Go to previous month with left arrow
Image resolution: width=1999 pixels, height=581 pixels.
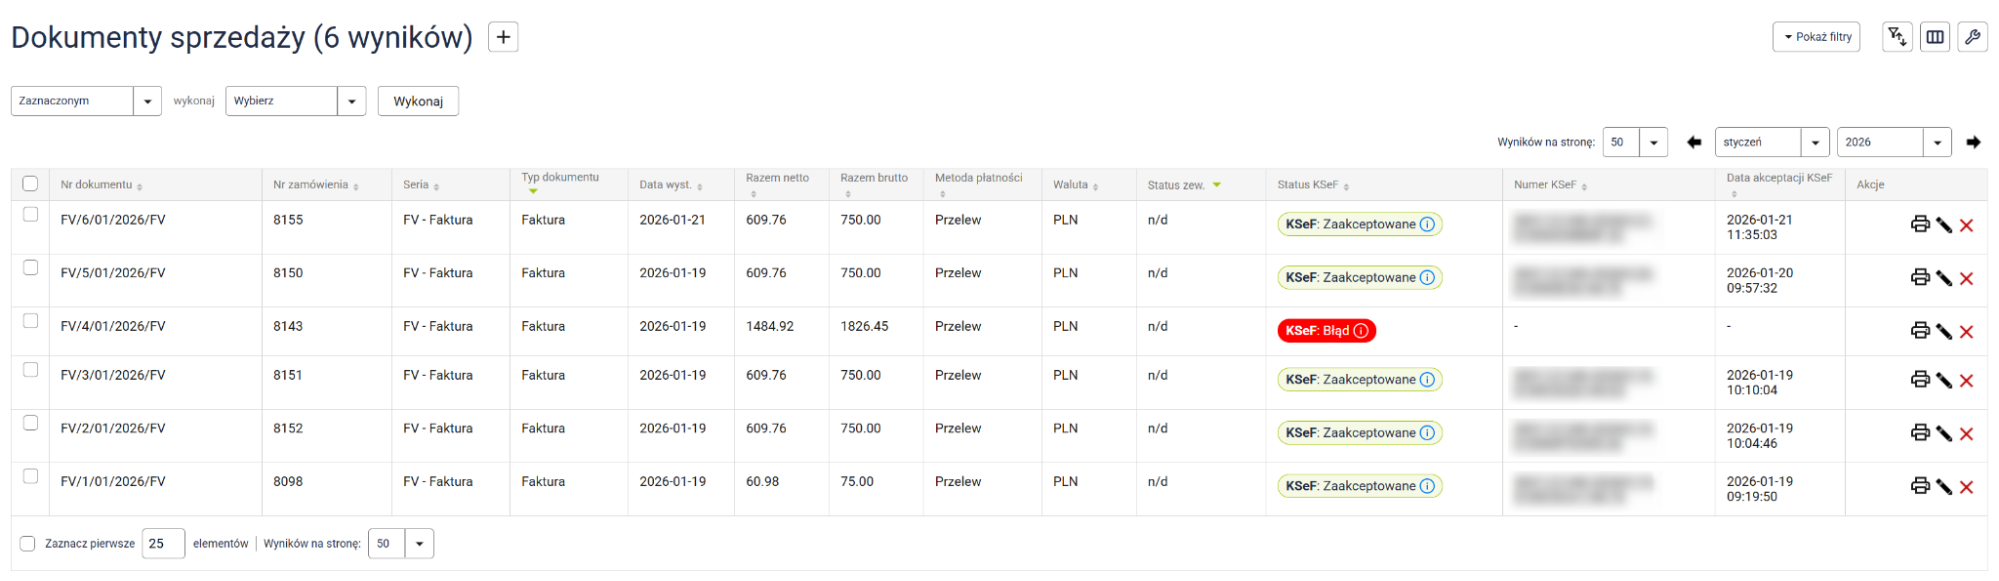(1694, 142)
